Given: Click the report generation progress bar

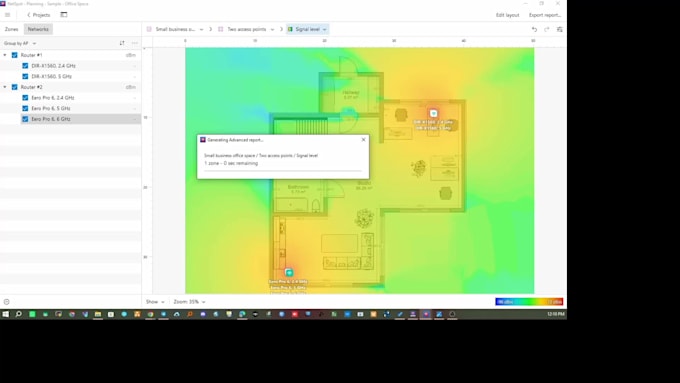Looking at the screenshot, I should [x=283, y=171].
